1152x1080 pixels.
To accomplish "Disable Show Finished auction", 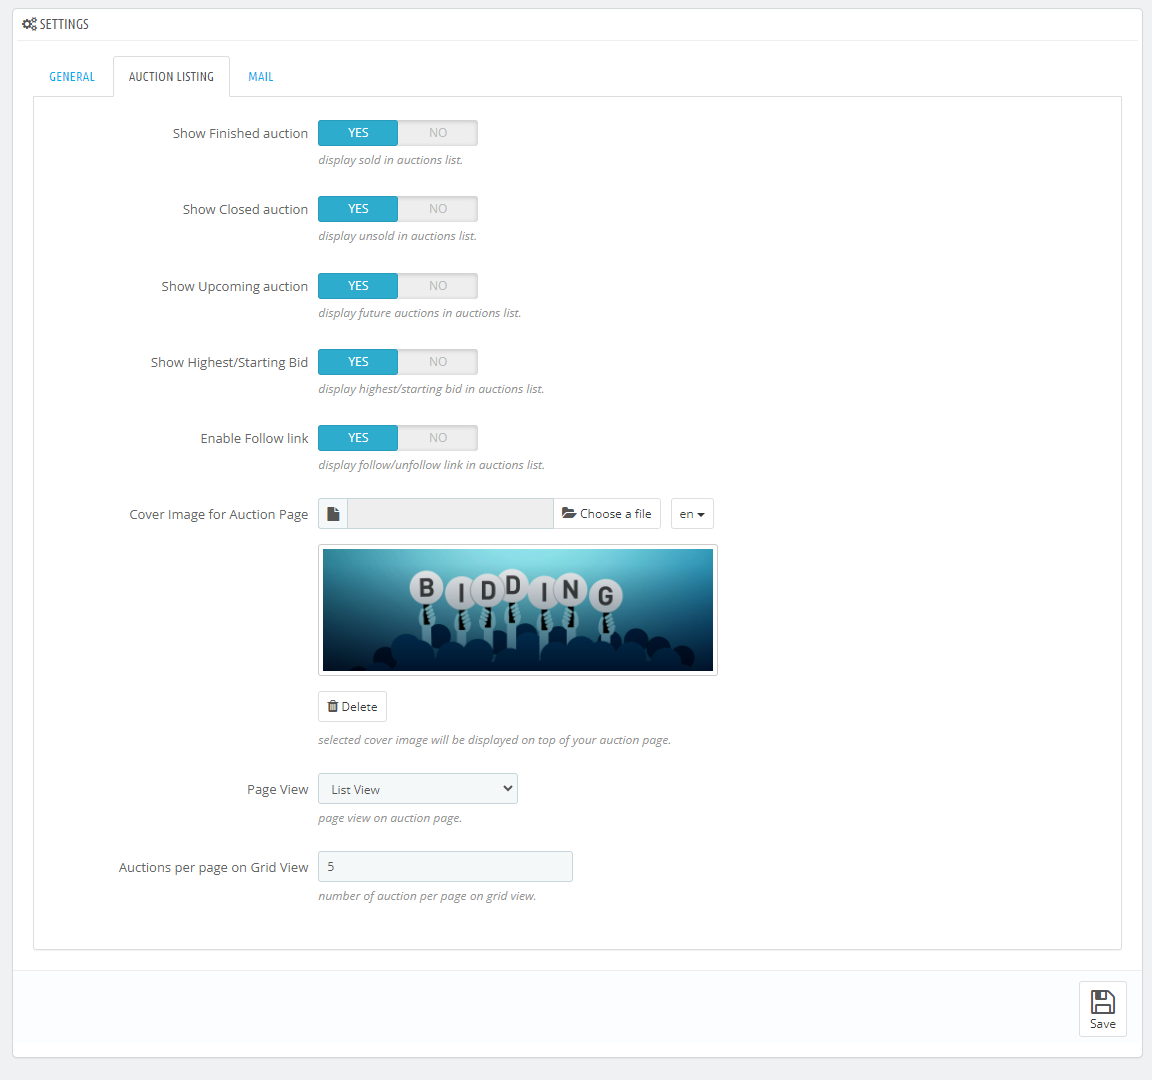I will (x=437, y=132).
